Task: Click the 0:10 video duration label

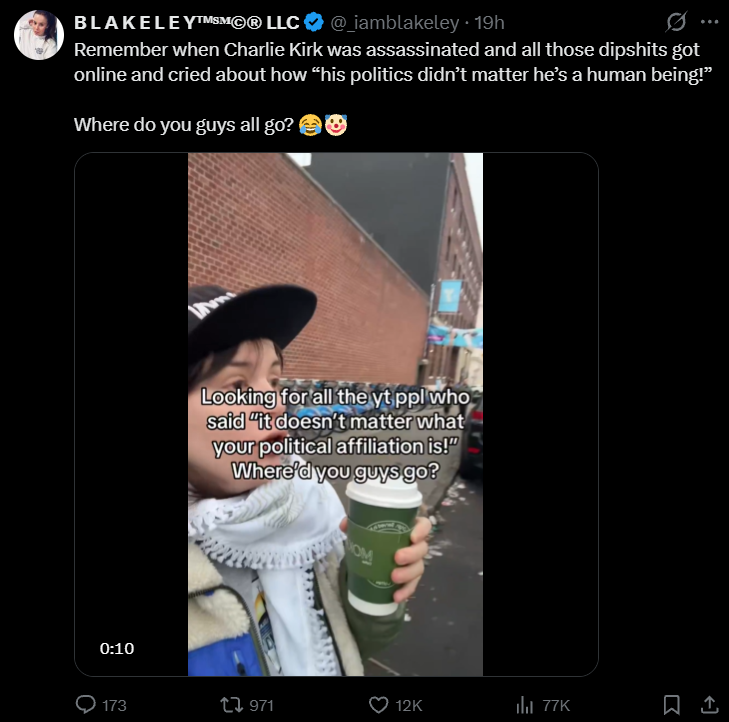Action: point(117,648)
